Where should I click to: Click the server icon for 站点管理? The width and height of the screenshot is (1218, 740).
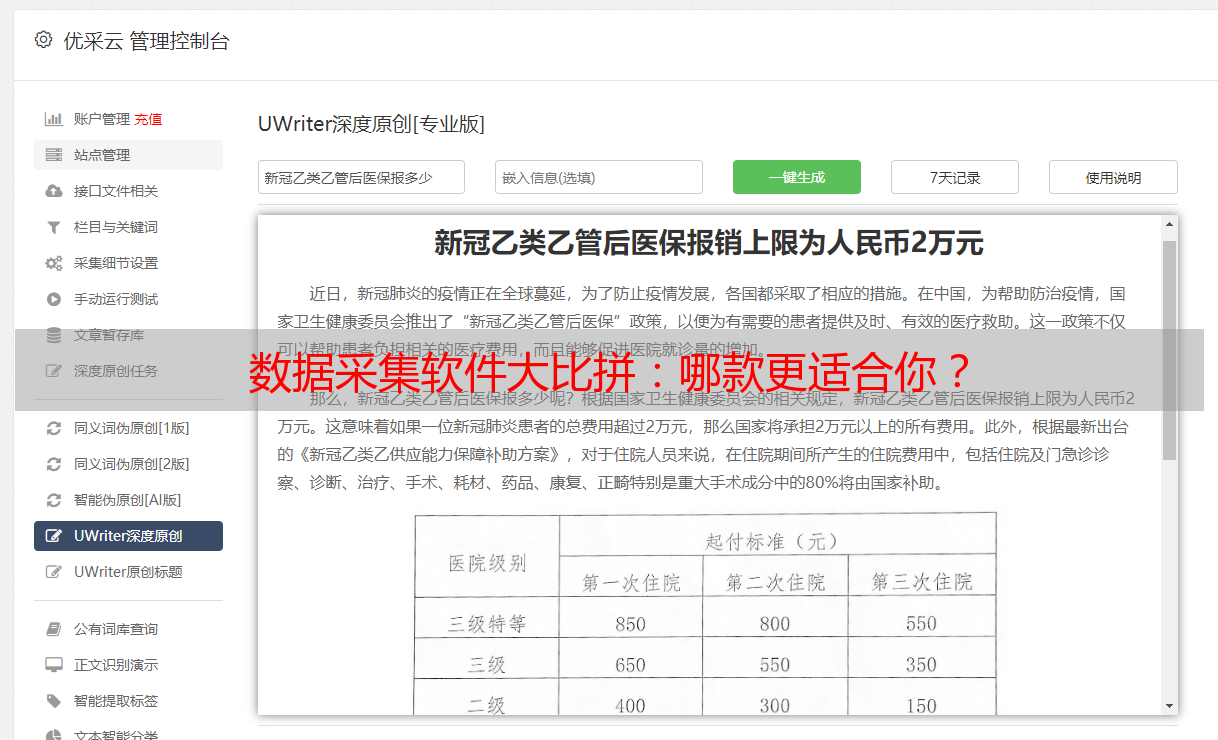coord(54,155)
